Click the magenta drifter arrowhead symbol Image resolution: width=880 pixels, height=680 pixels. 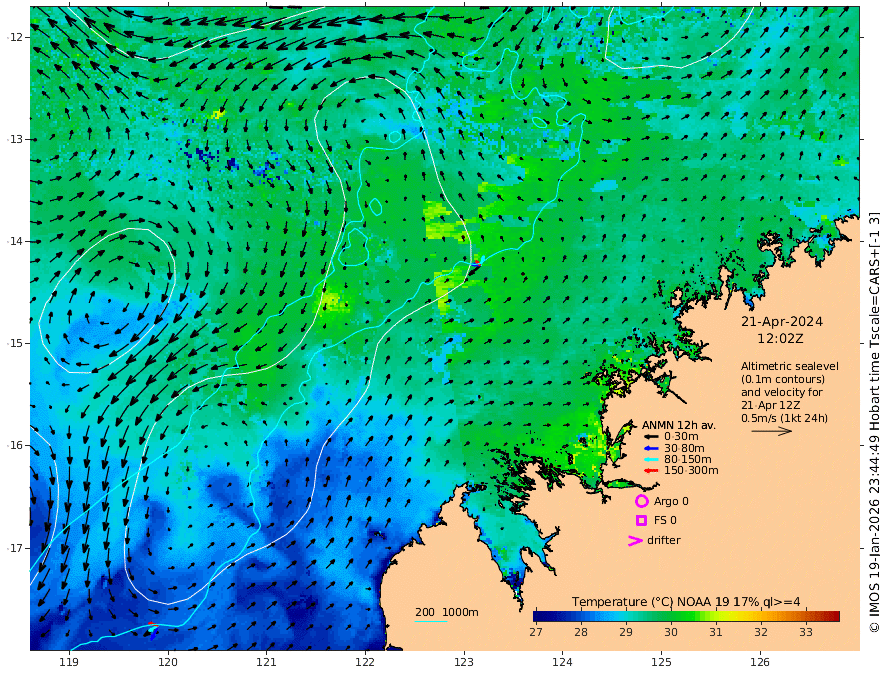coord(635,541)
